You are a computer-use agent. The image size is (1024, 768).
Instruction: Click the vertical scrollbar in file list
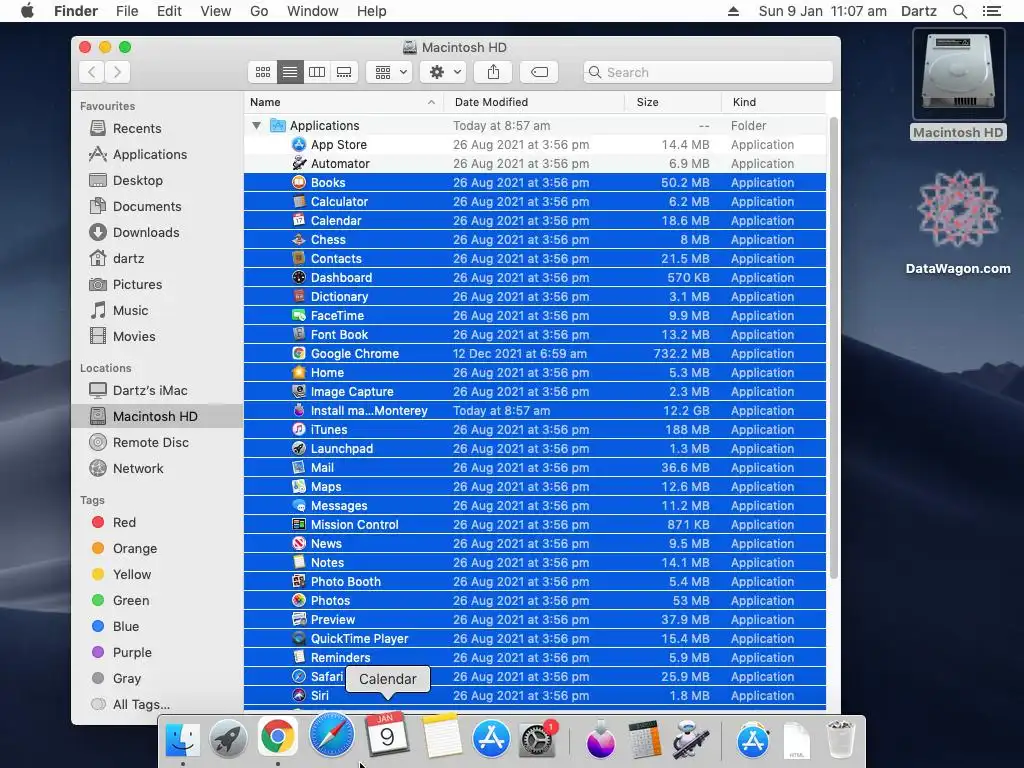[833, 348]
